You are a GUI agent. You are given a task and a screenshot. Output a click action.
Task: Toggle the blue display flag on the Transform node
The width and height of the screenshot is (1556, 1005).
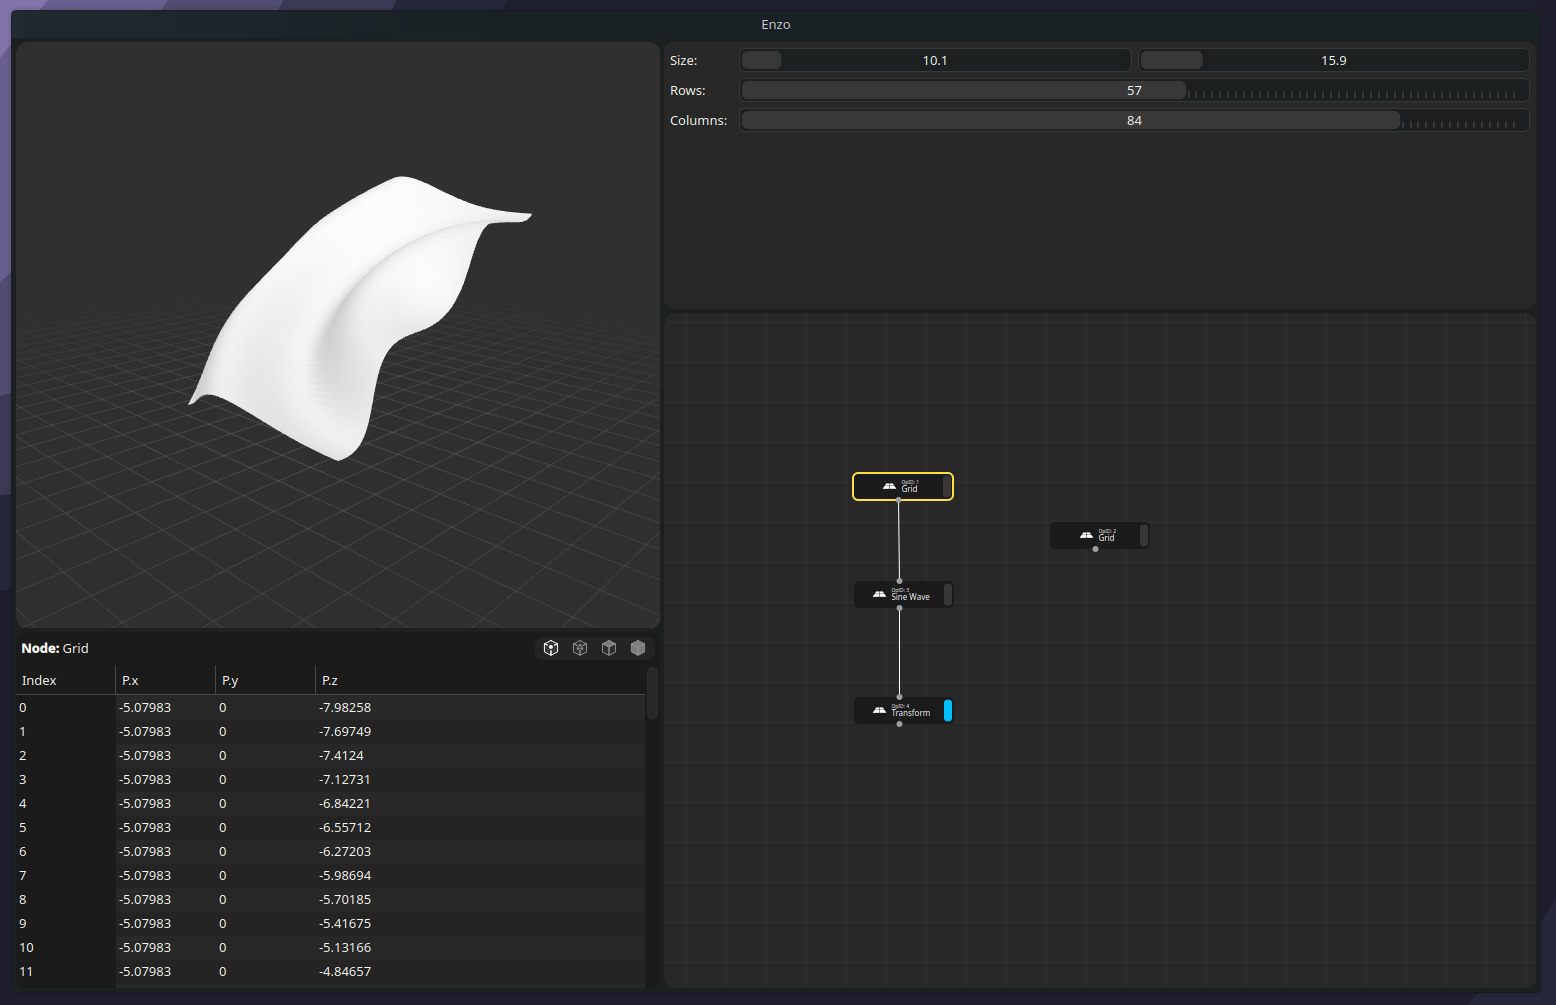point(947,710)
